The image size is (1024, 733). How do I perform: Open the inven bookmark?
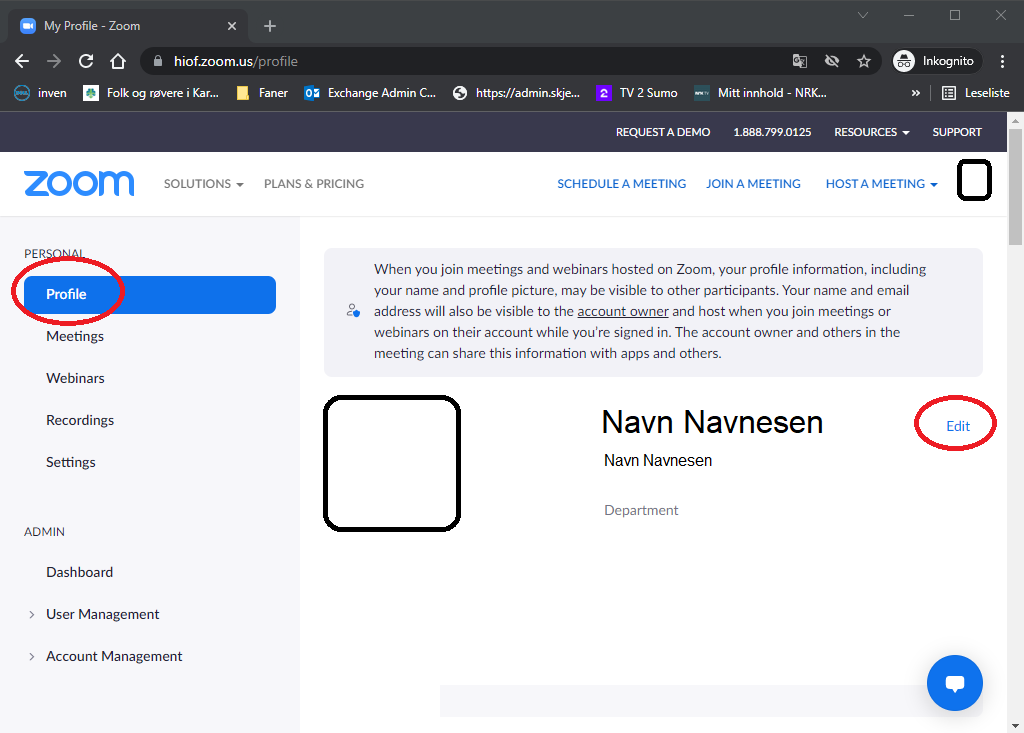40,93
